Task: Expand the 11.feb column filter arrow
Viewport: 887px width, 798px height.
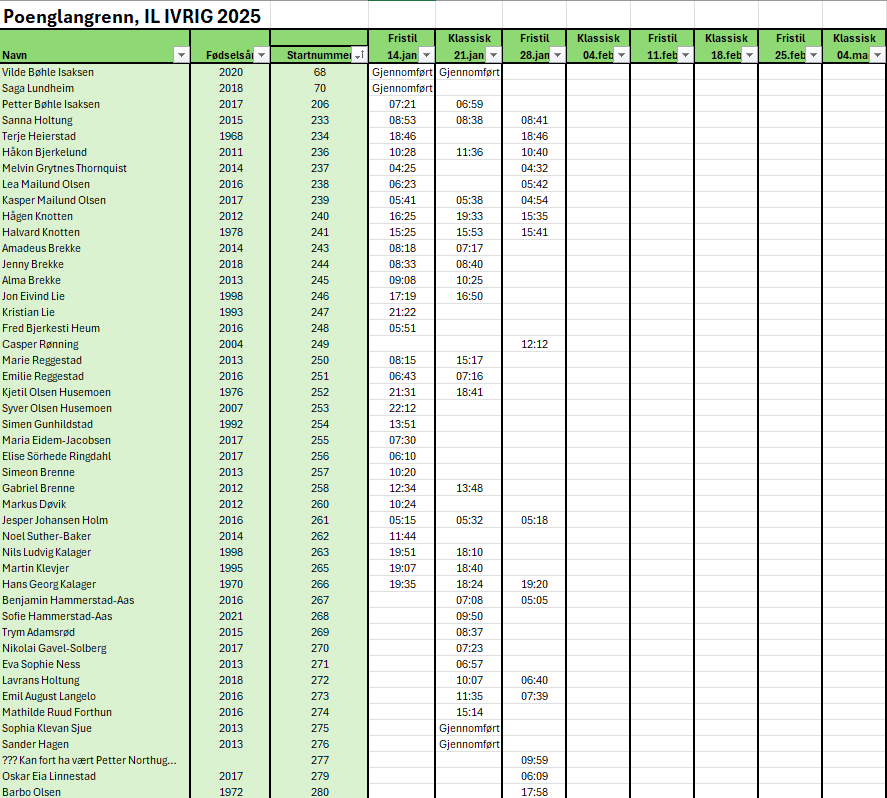Action: coord(684,56)
